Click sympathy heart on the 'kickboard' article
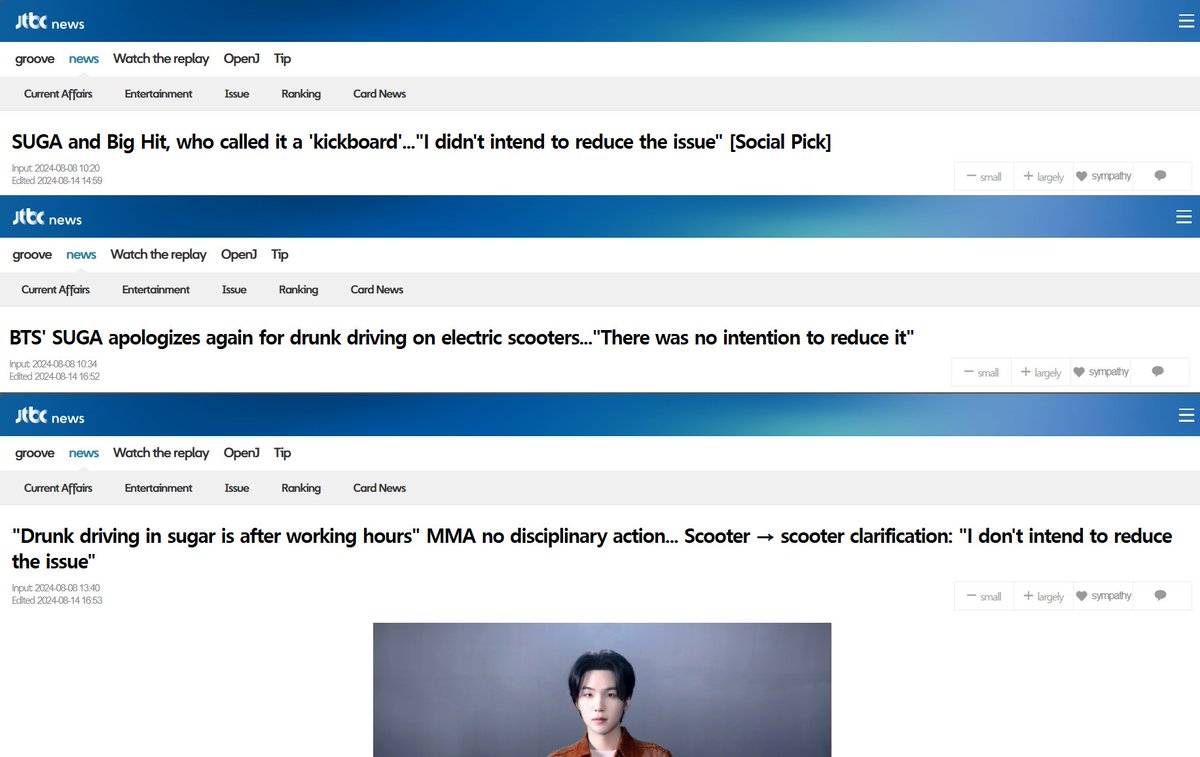 click(1103, 176)
